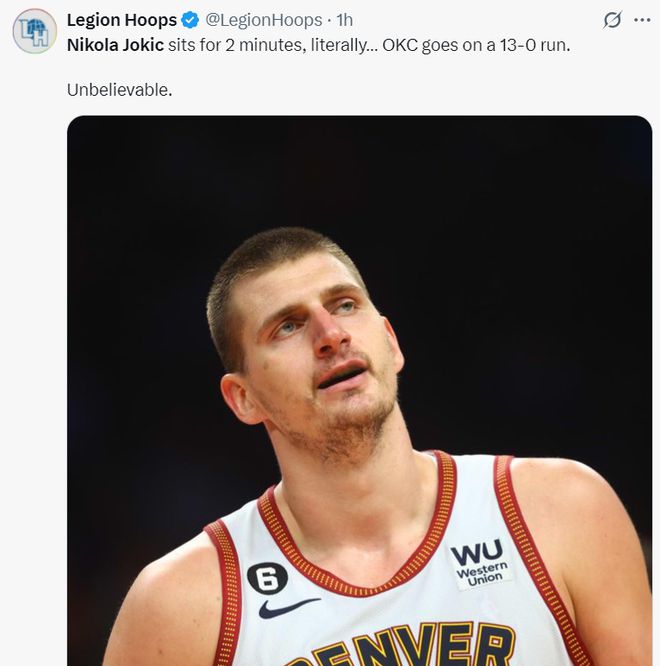Viewport: 660px width, 666px height.
Task: Click the "Unbelievable." line of the post
Action: click(x=120, y=89)
